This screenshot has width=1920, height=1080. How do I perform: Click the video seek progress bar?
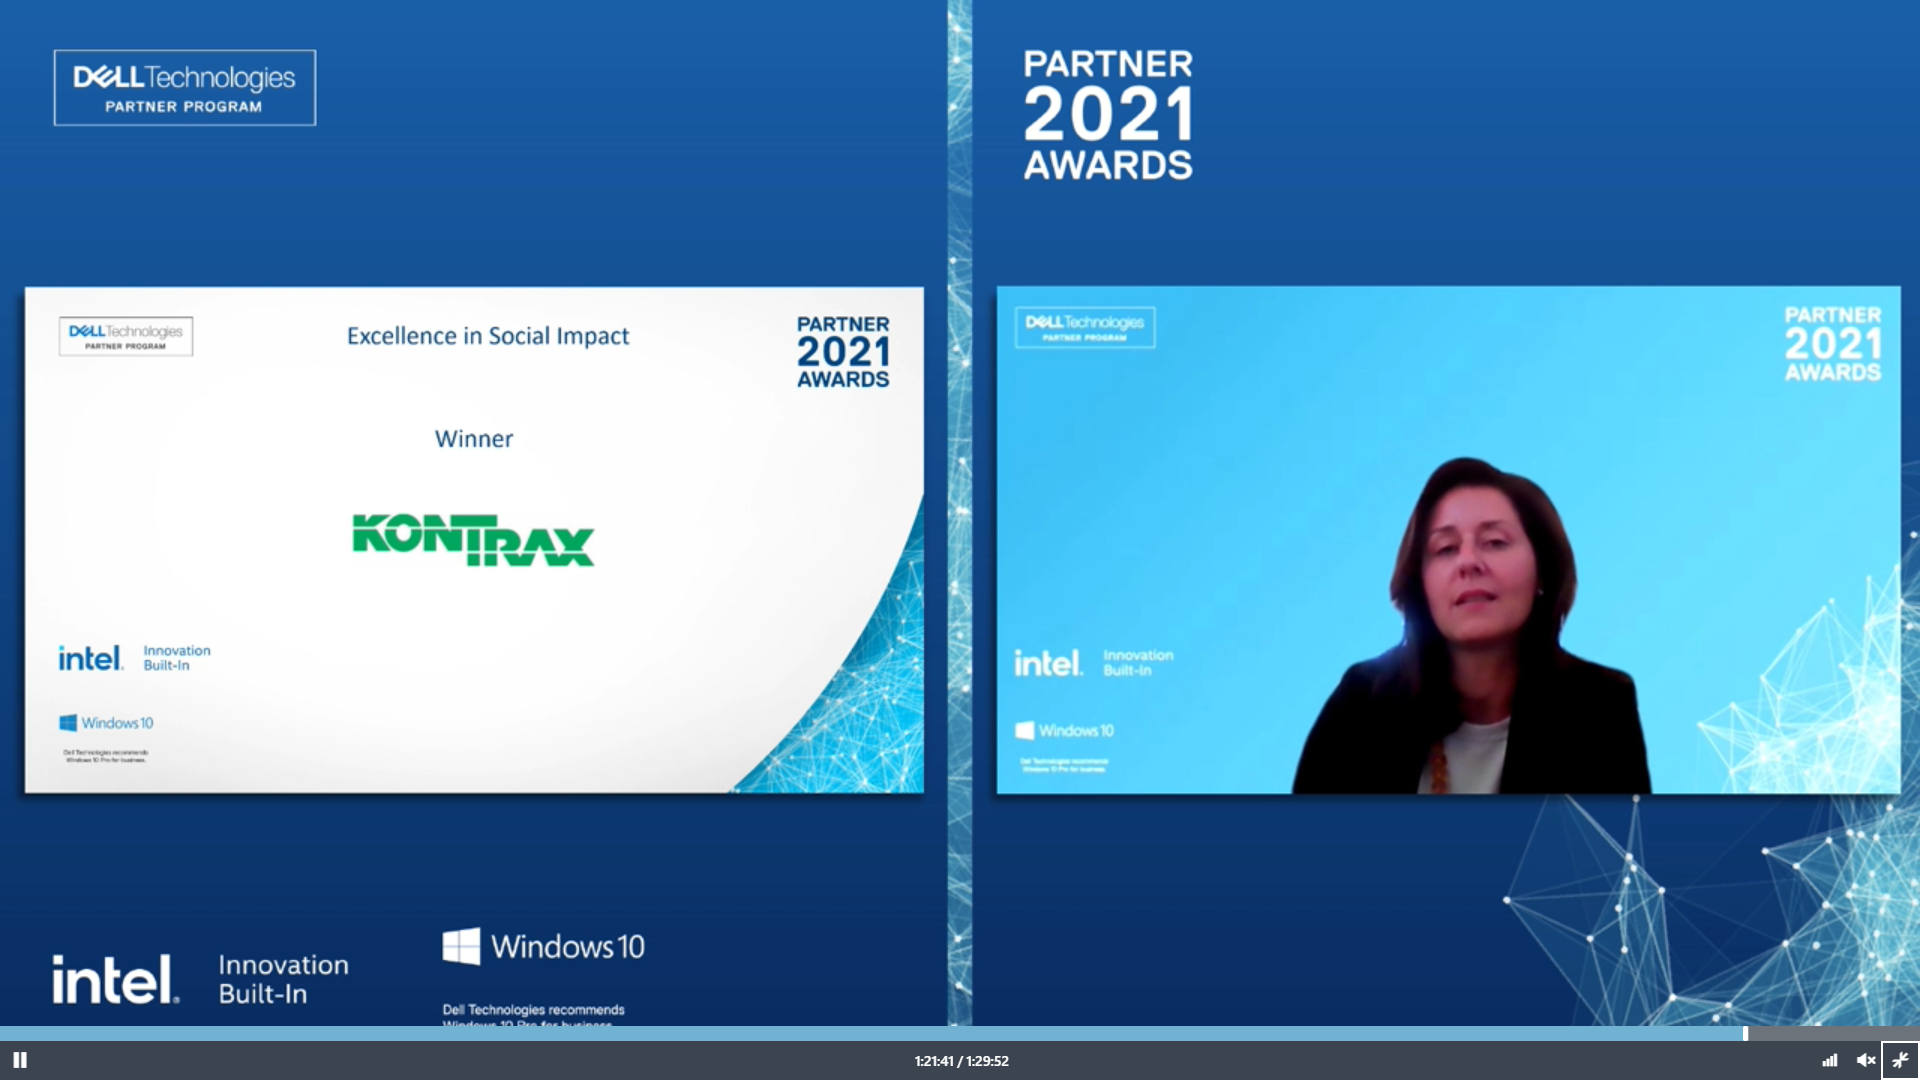click(x=960, y=1033)
